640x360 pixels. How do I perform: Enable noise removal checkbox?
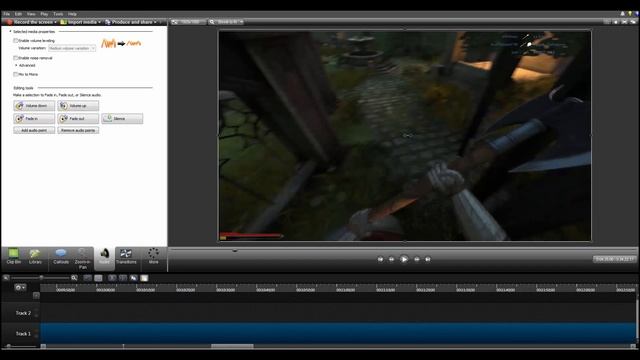(16, 58)
